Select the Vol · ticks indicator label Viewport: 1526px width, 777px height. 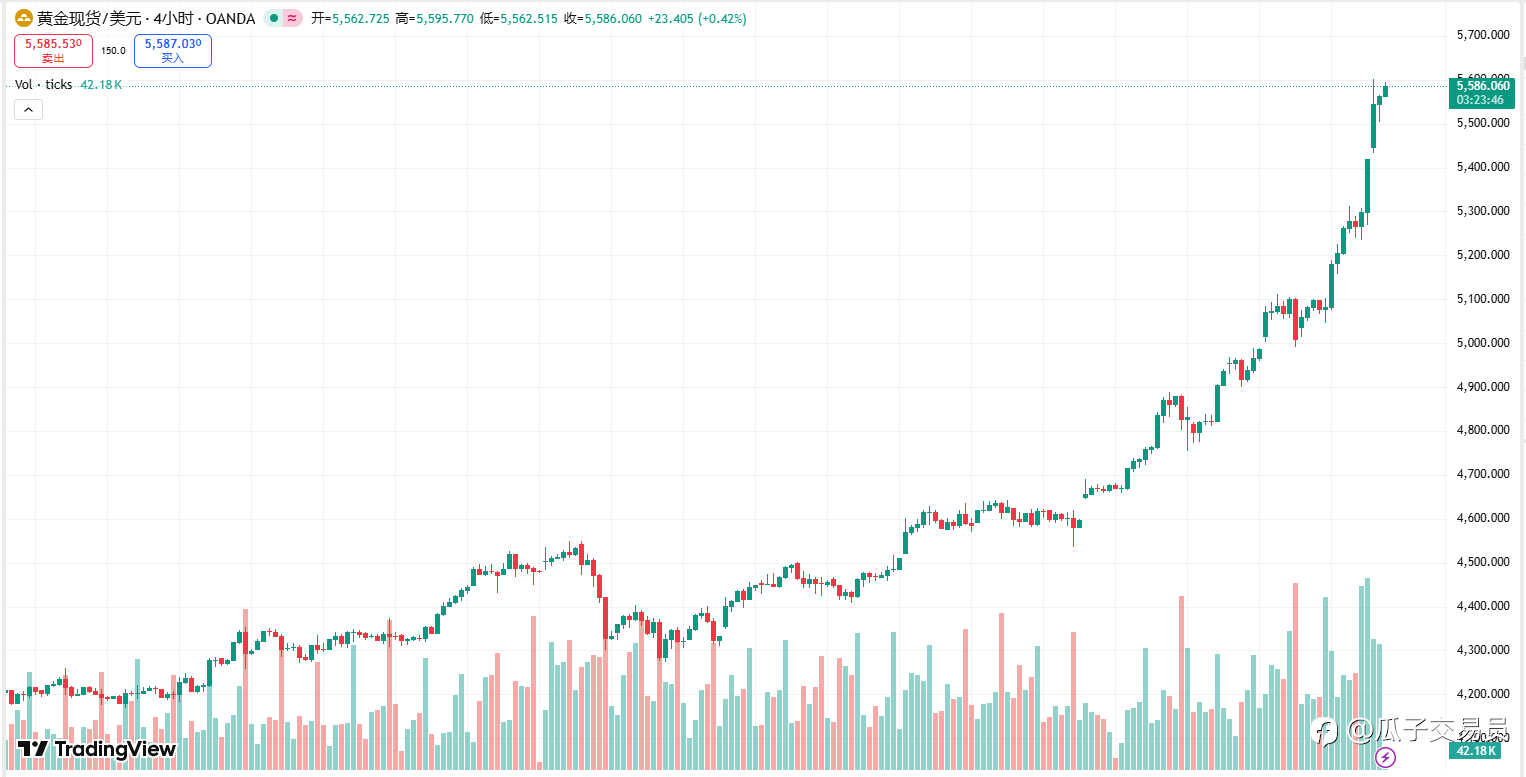[44, 85]
